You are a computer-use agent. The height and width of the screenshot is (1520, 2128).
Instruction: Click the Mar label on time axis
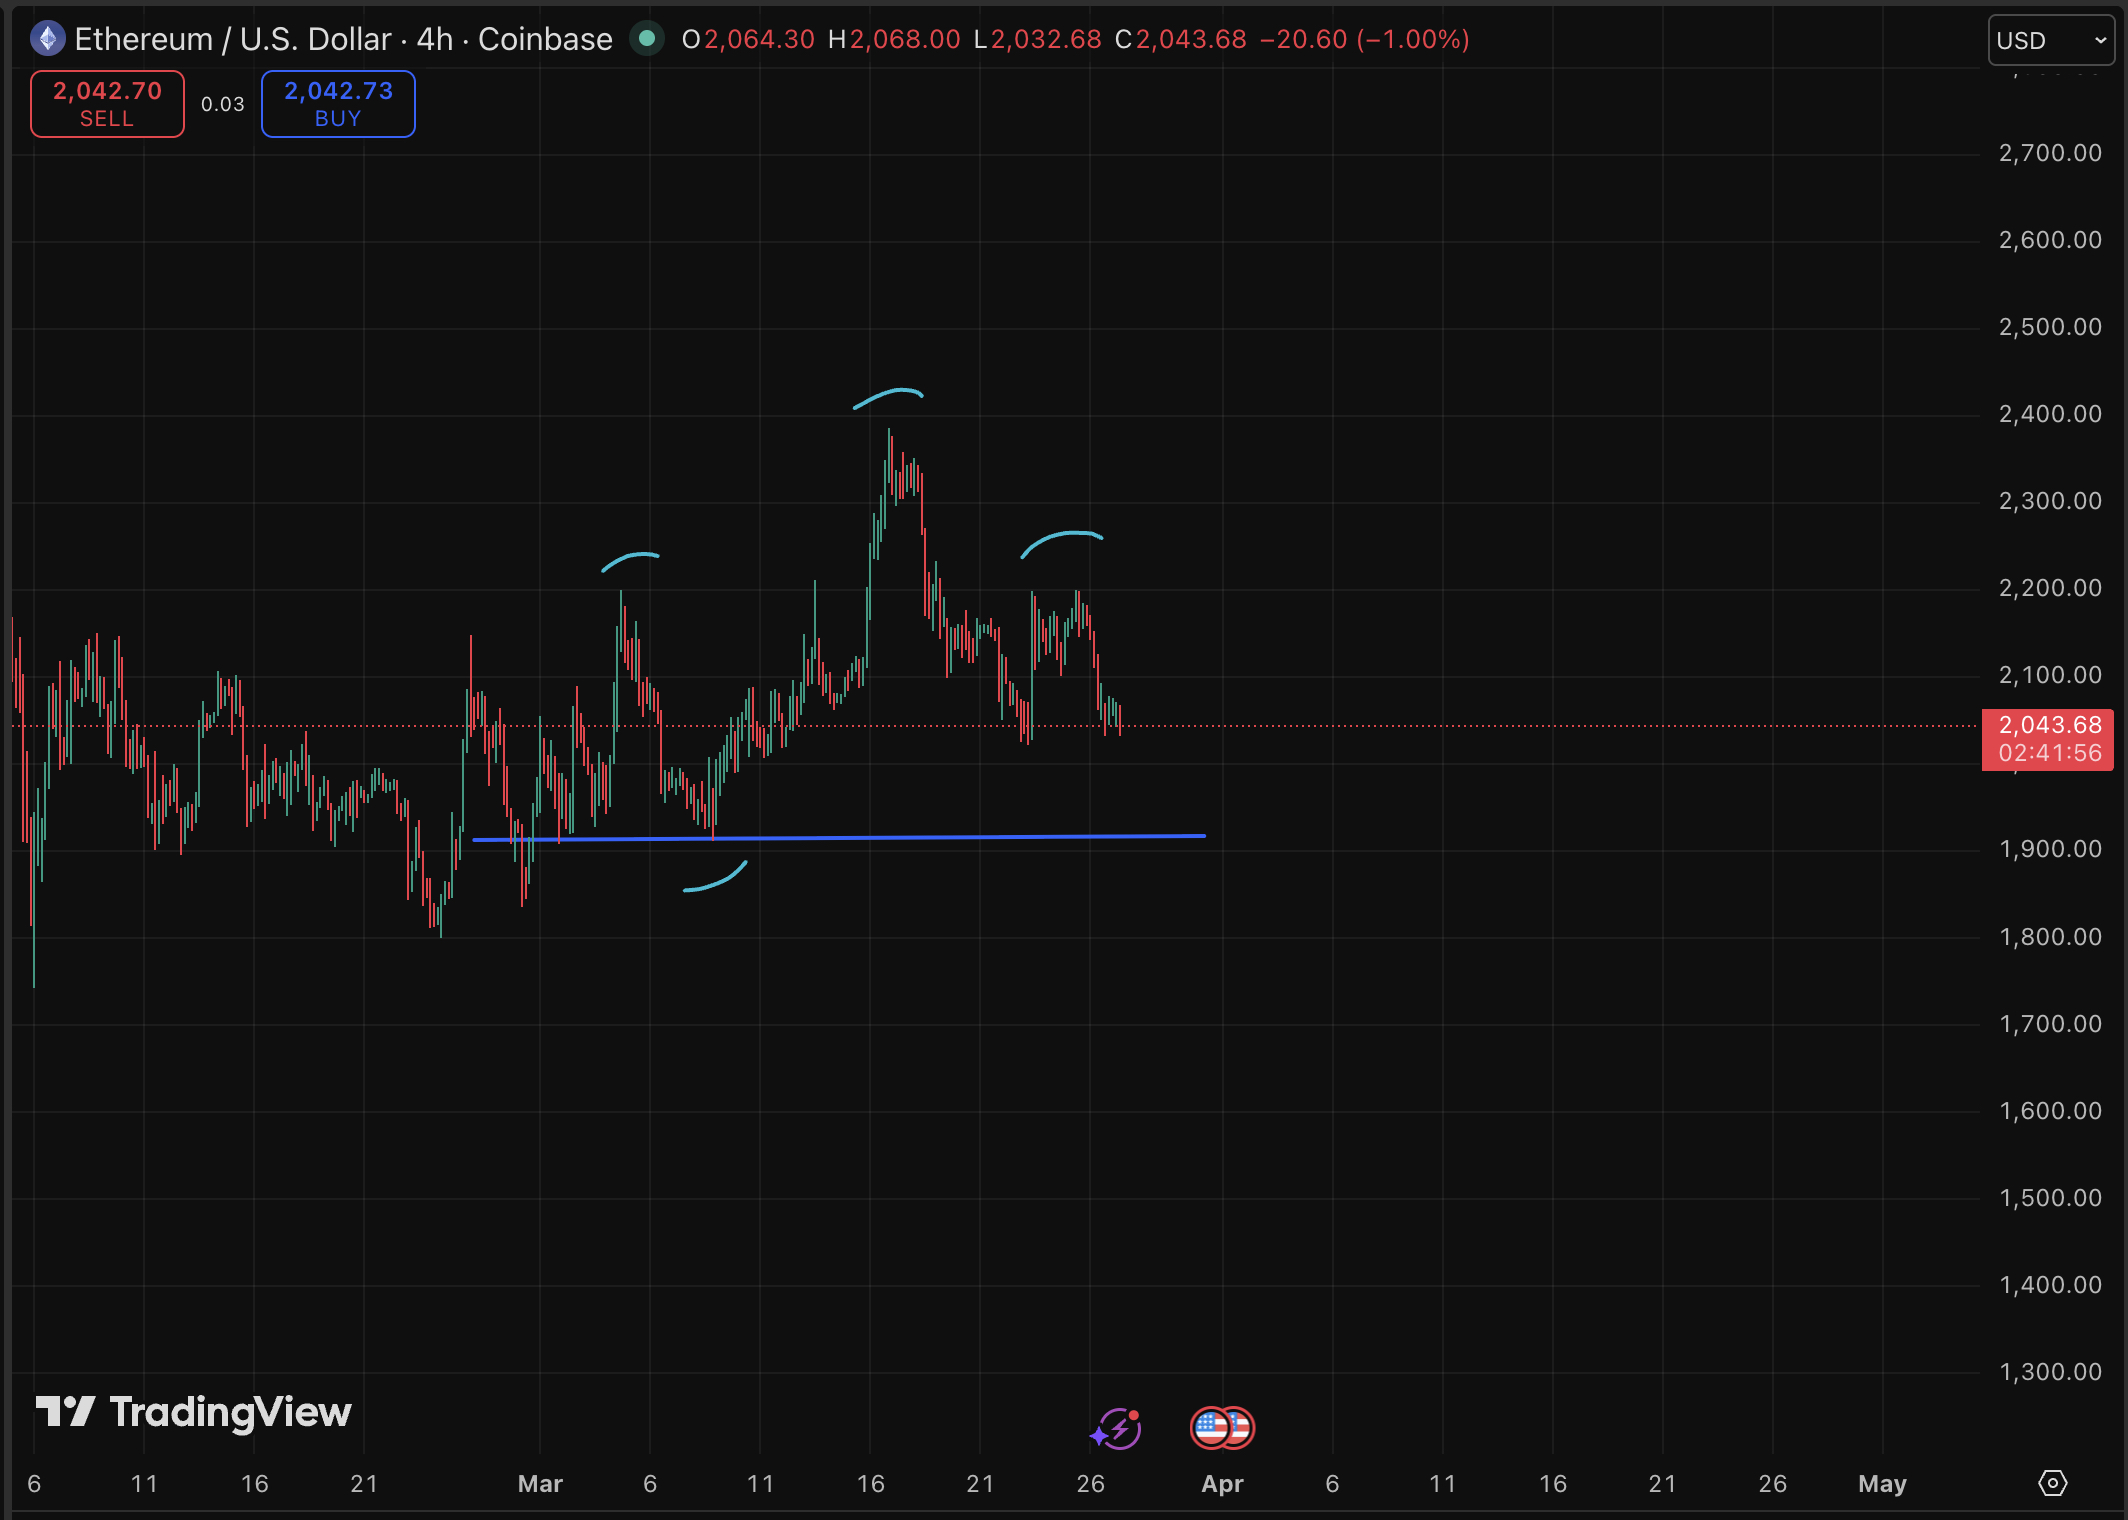(x=540, y=1484)
